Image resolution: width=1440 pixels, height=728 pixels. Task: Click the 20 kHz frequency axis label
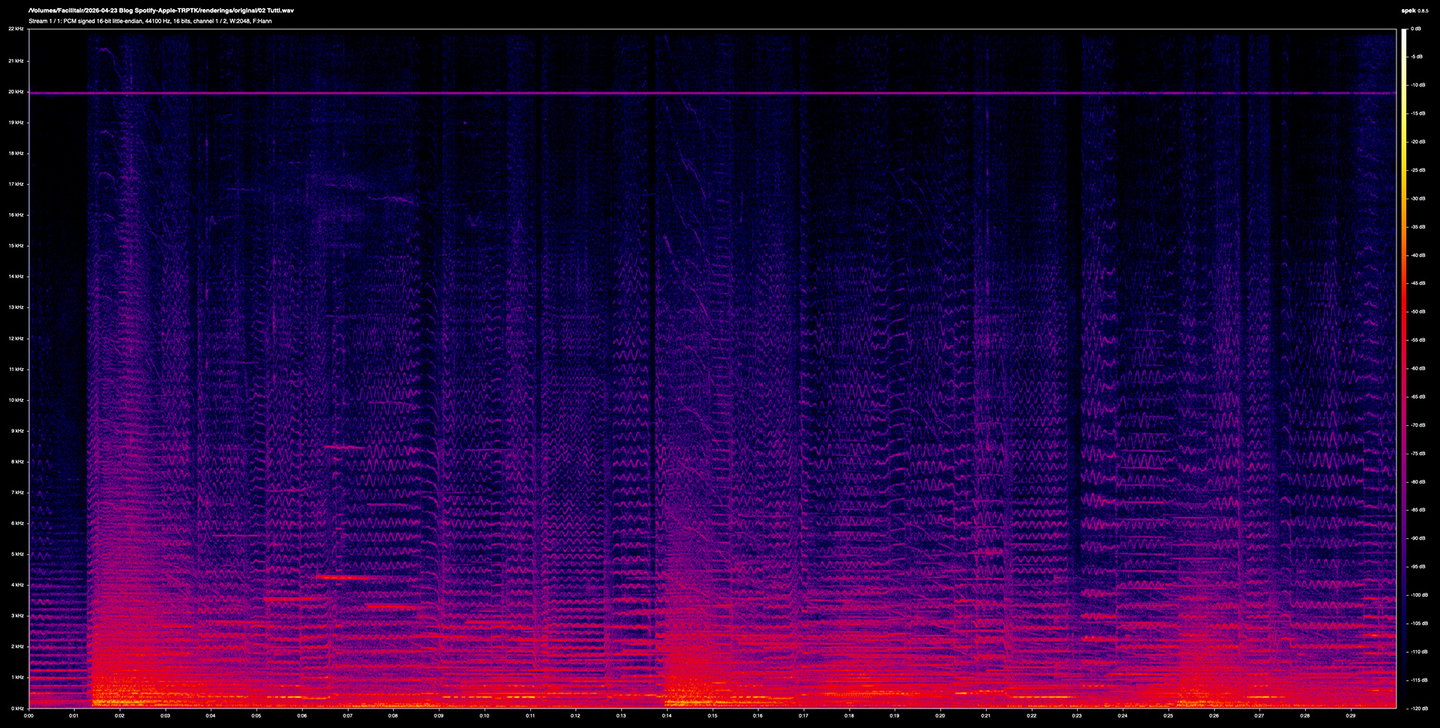(x=16, y=92)
